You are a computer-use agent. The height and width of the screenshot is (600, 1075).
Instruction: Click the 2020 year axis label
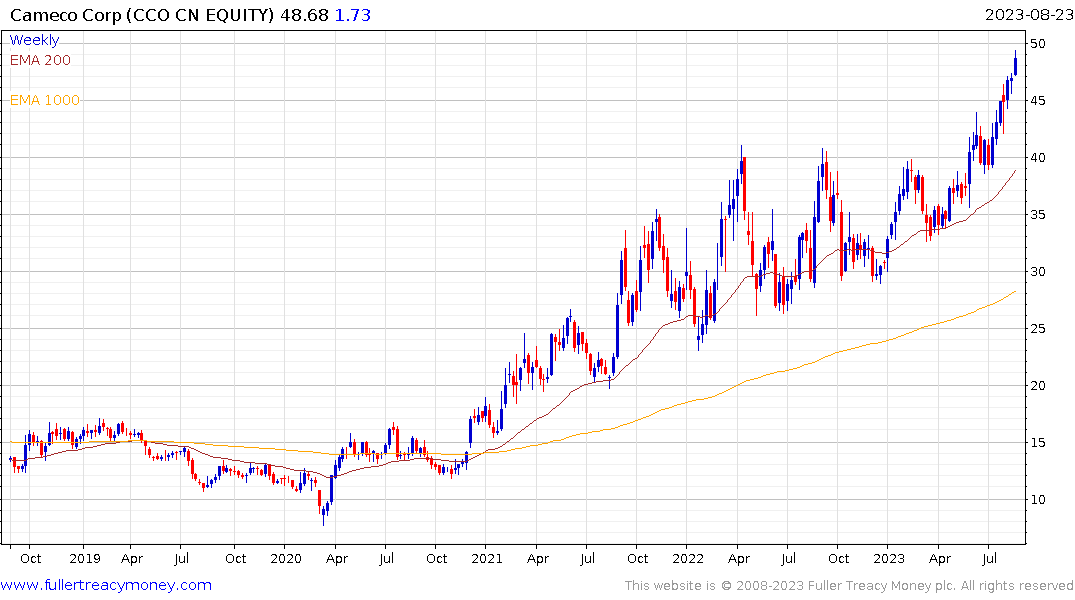click(286, 558)
